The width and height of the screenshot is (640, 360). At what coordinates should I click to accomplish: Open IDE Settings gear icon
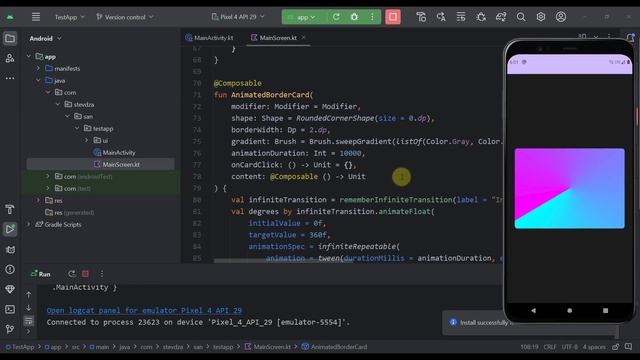pos(541,17)
